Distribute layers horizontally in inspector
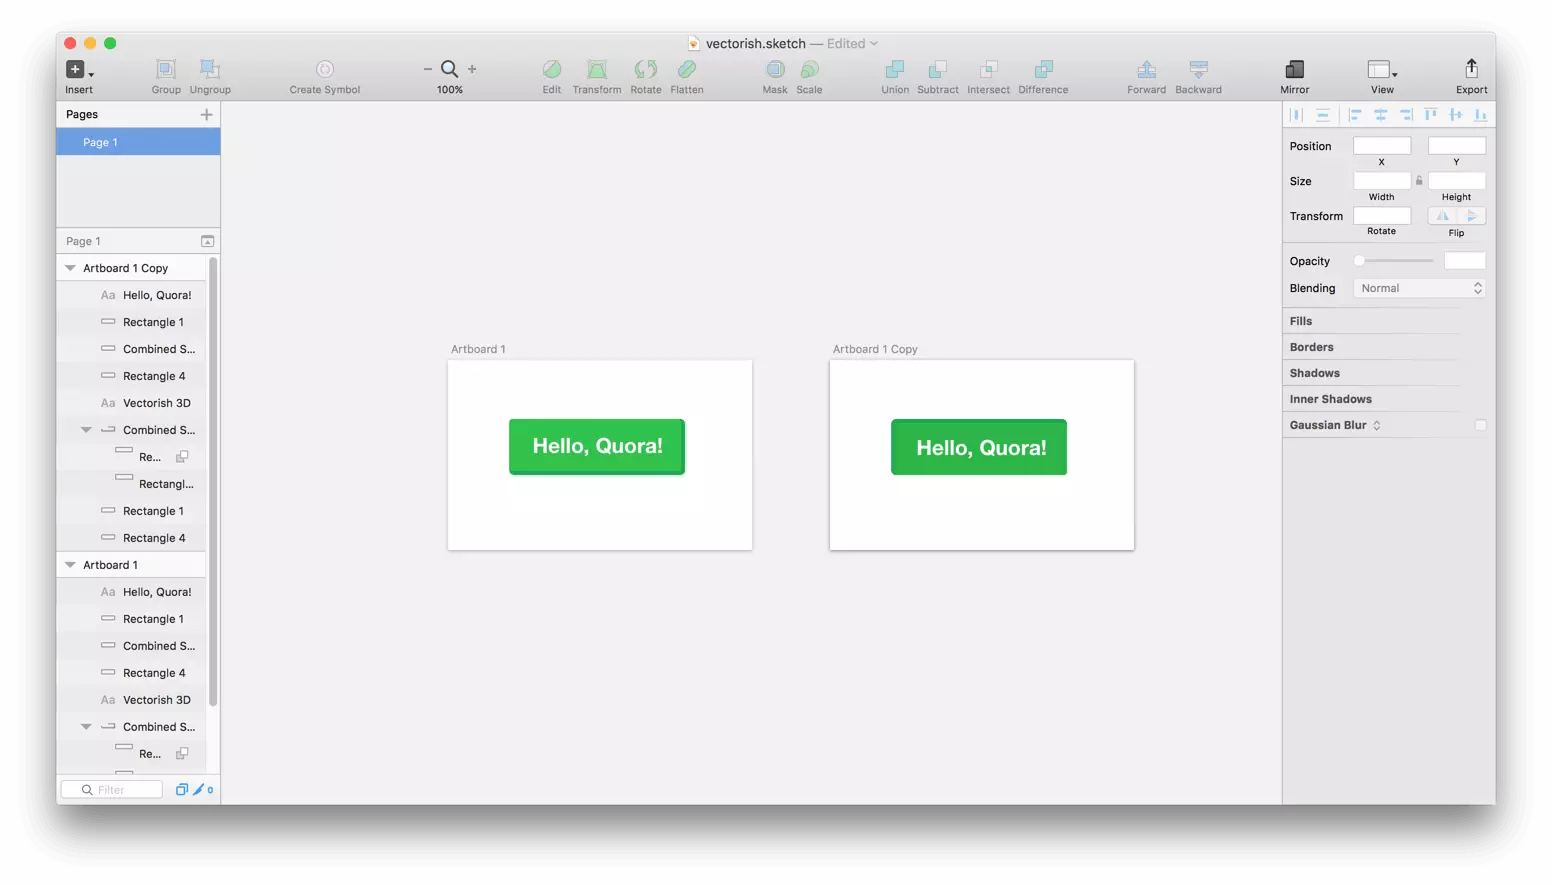Screen dimensions: 1552x885 (x=1296, y=115)
